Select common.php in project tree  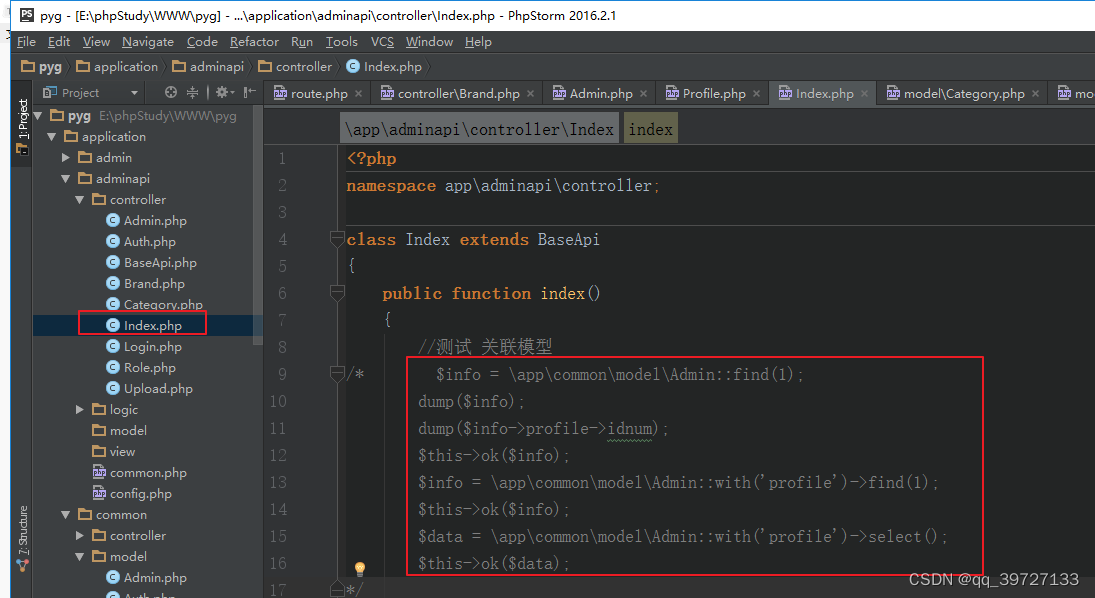pos(140,472)
